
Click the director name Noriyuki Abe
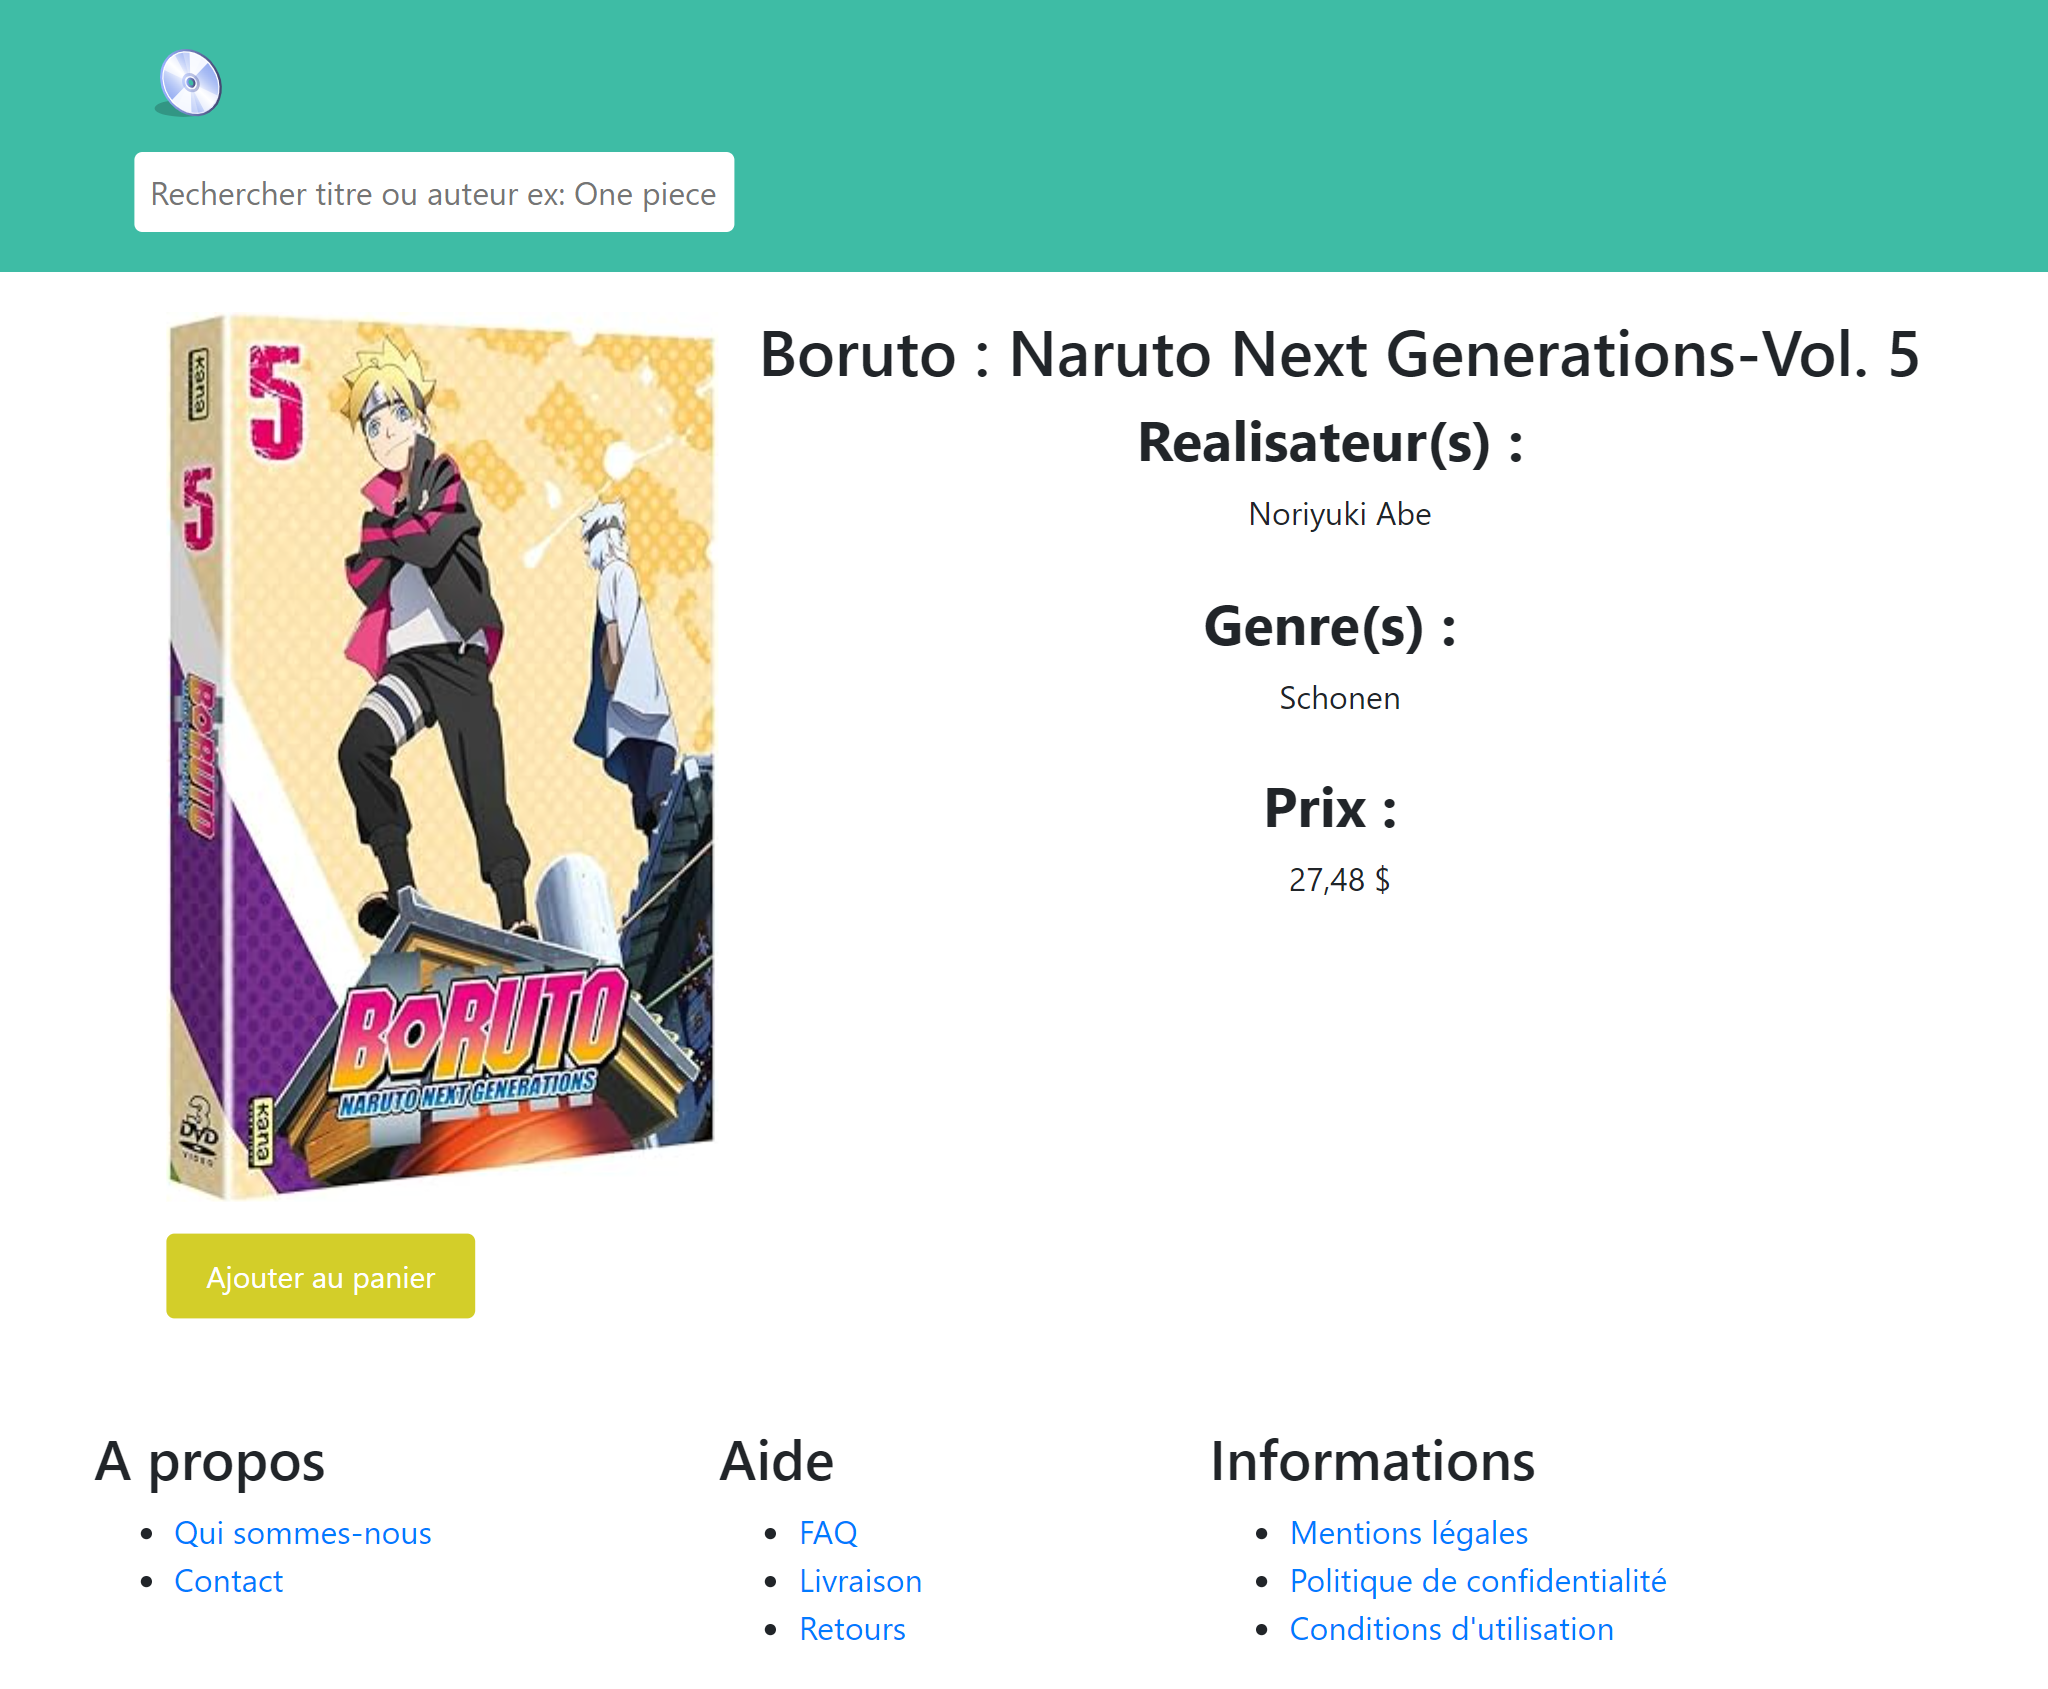(1339, 514)
